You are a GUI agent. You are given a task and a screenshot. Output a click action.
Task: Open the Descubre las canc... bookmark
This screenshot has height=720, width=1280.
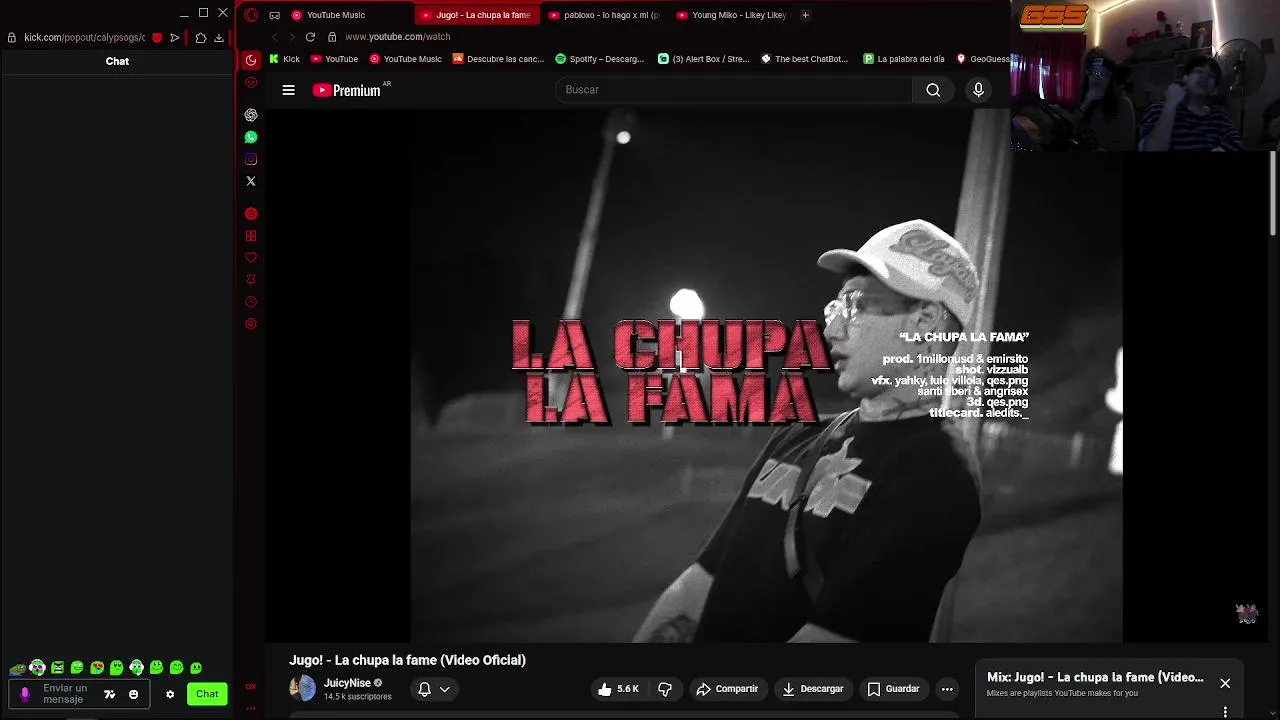click(498, 59)
